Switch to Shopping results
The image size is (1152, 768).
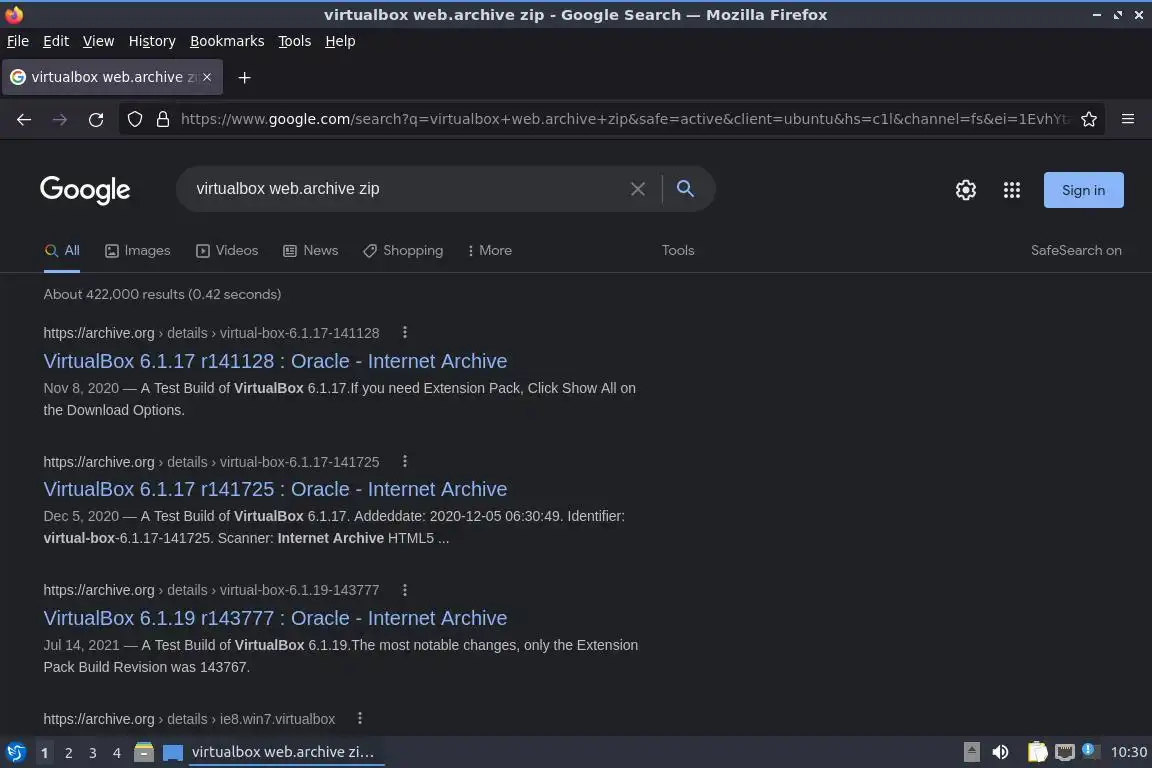(x=403, y=251)
